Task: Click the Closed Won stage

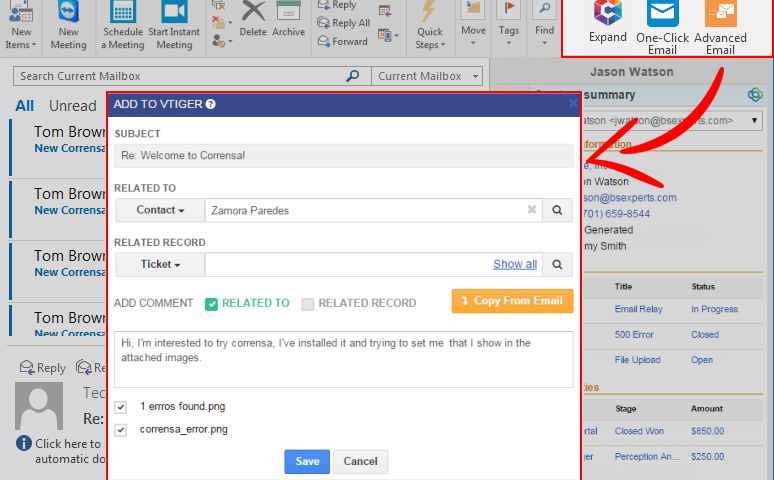Action: [639, 431]
